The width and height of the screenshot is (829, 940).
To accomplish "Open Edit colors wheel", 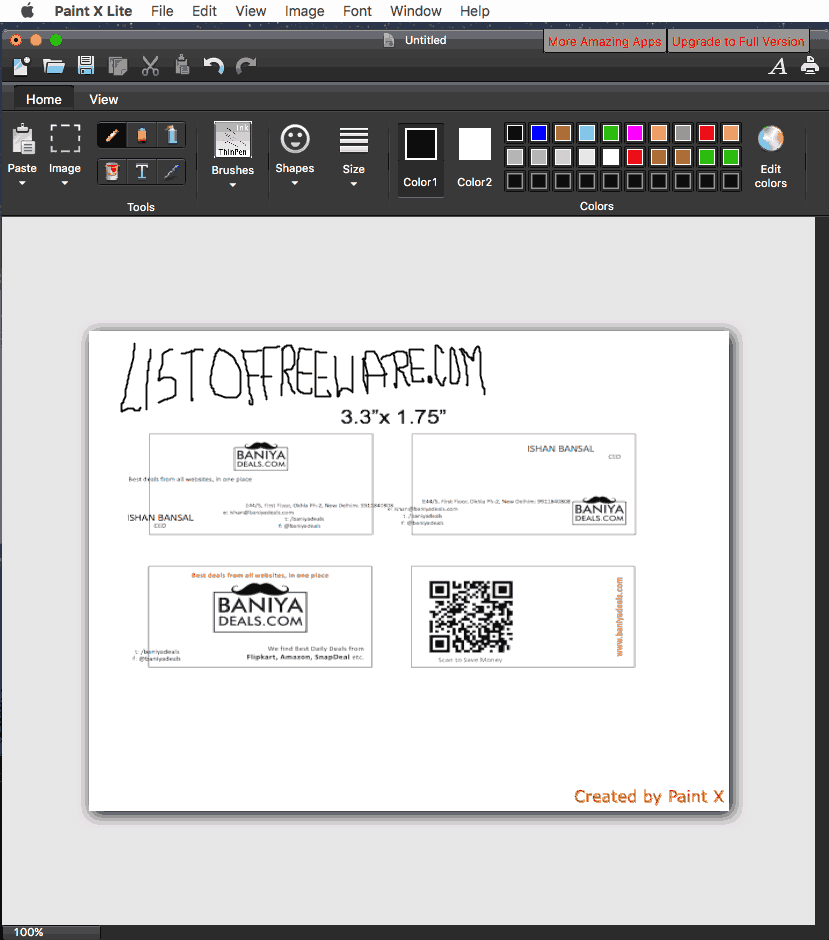I will tap(771, 139).
